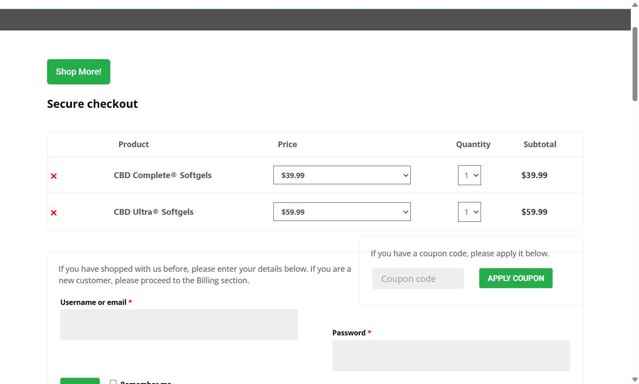Focus the Password input field
Viewport: 639px width, 384px height.
point(451,355)
